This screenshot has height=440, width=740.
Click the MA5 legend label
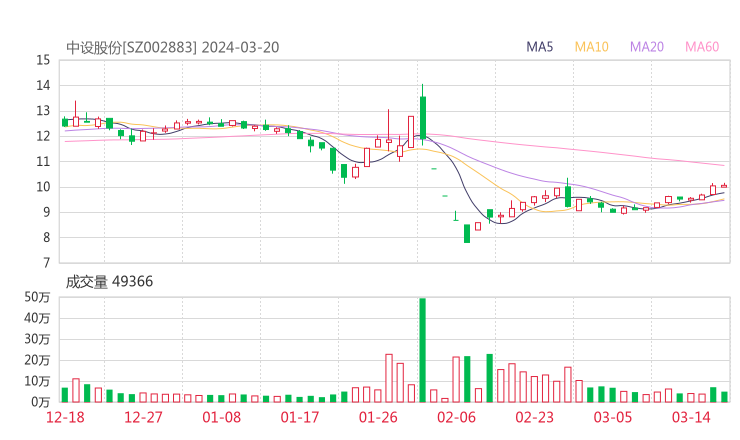click(539, 47)
